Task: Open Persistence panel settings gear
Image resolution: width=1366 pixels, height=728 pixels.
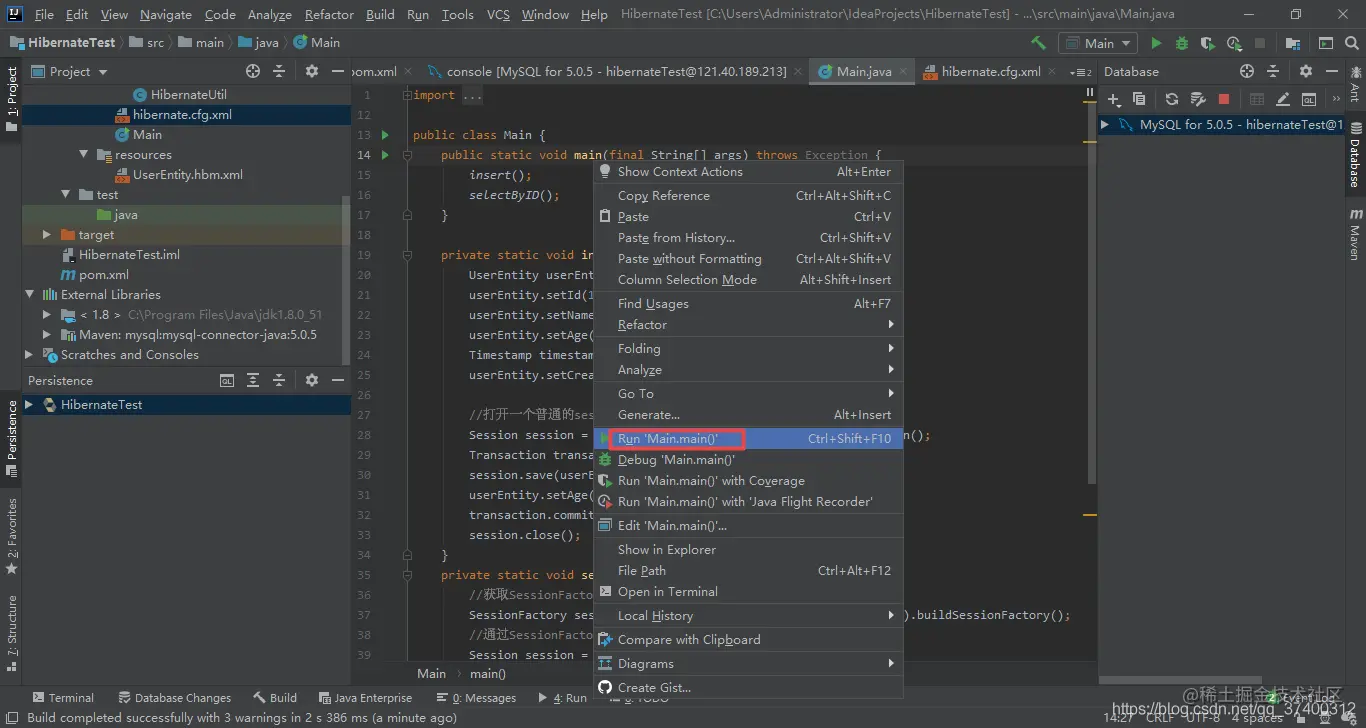Action: (x=312, y=380)
